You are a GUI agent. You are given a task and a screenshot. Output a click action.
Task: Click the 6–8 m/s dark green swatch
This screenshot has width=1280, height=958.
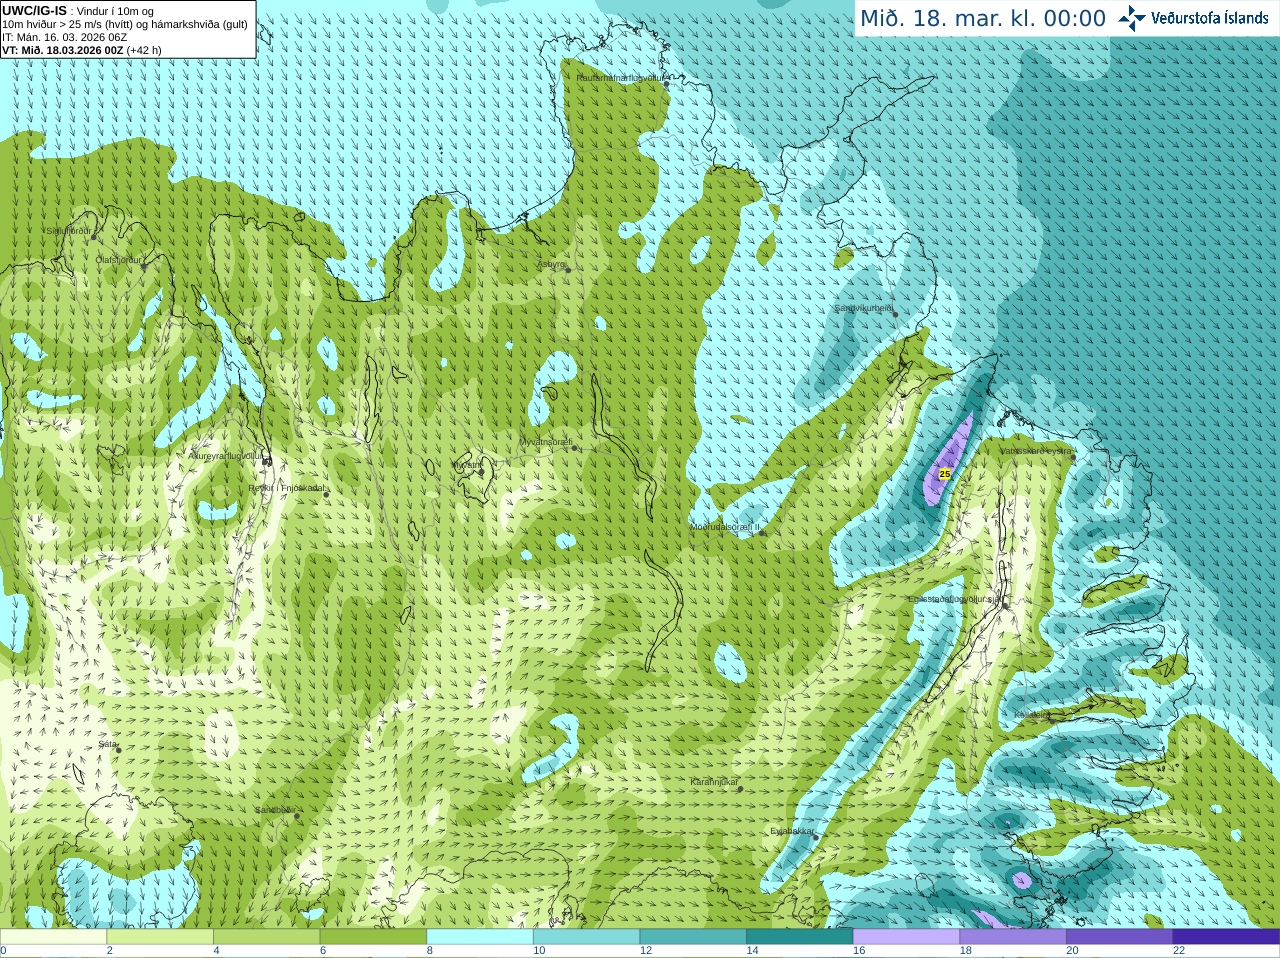(373, 937)
